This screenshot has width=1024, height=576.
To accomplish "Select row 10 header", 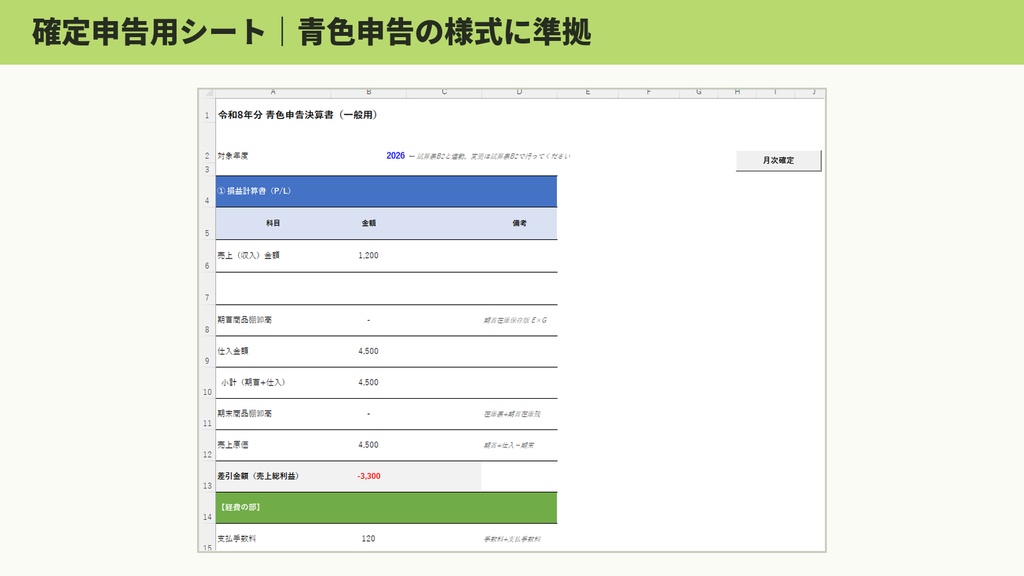I will click(207, 383).
